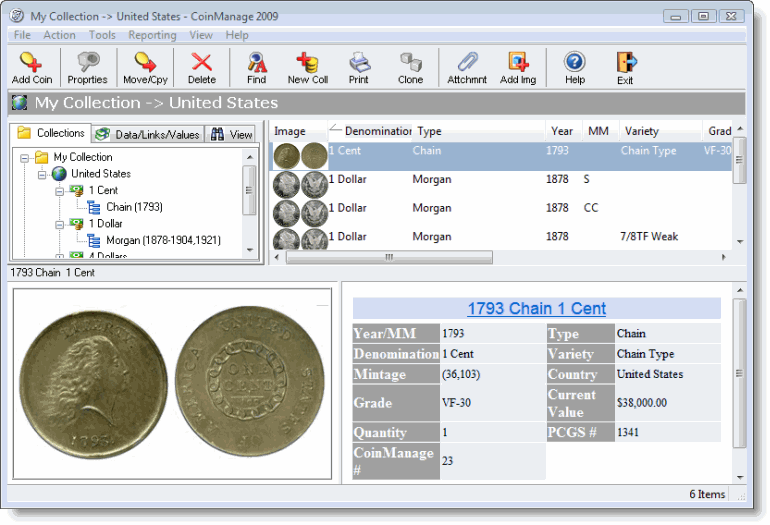Collapse the 1 Dollar tree node
770x525 pixels.
(x=59, y=225)
